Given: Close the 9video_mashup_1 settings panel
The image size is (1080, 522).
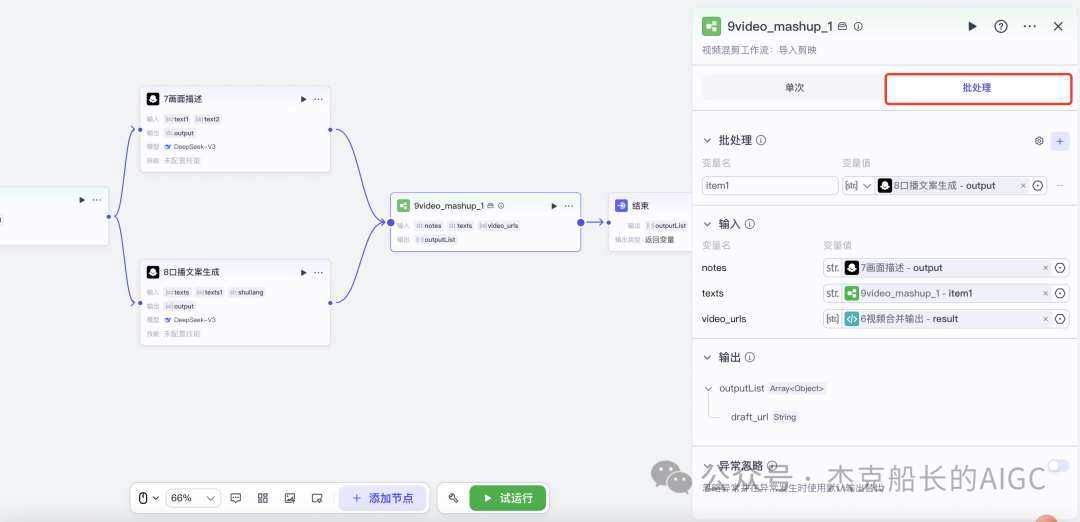Looking at the screenshot, I should (1059, 26).
